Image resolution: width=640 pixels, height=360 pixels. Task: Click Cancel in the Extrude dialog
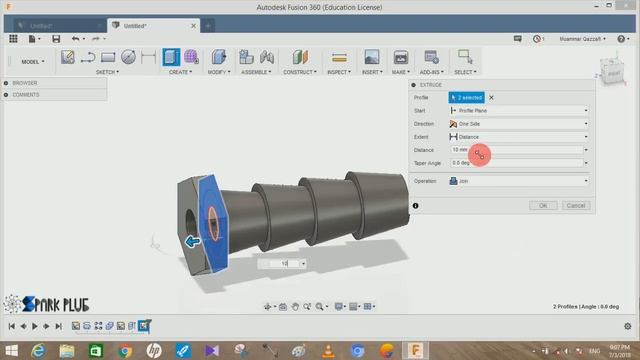576,206
